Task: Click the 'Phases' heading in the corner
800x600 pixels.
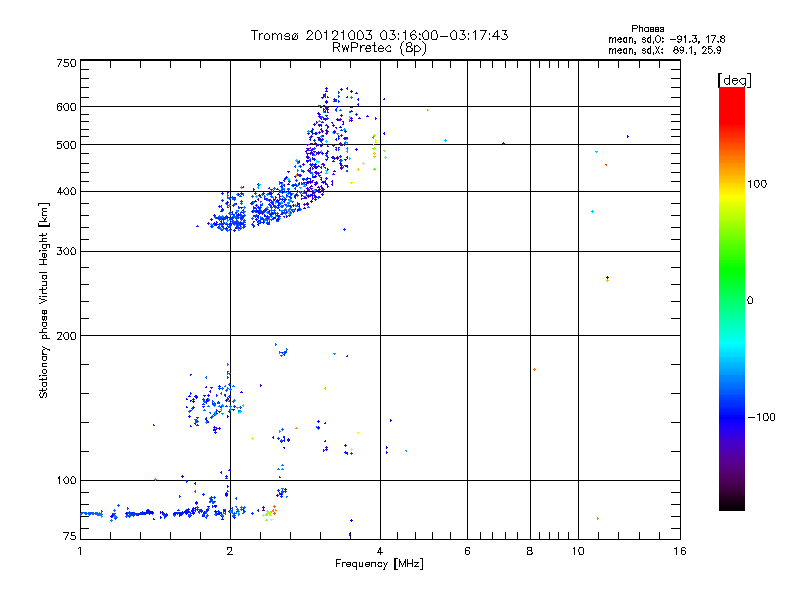Action: 647,29
